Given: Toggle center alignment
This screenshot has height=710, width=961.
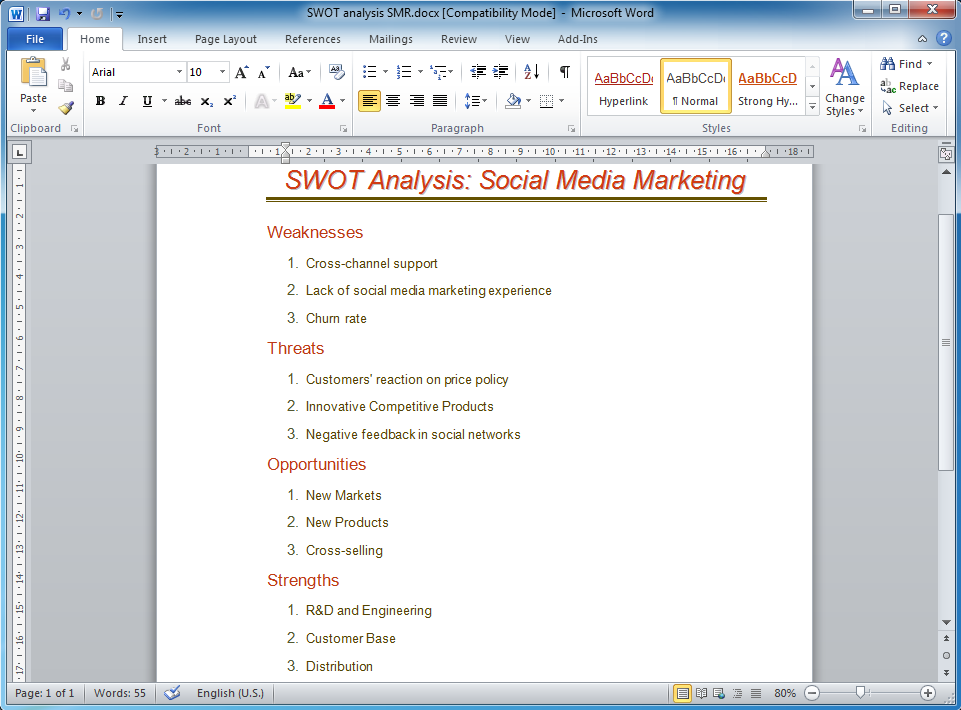Looking at the screenshot, I should pos(393,101).
